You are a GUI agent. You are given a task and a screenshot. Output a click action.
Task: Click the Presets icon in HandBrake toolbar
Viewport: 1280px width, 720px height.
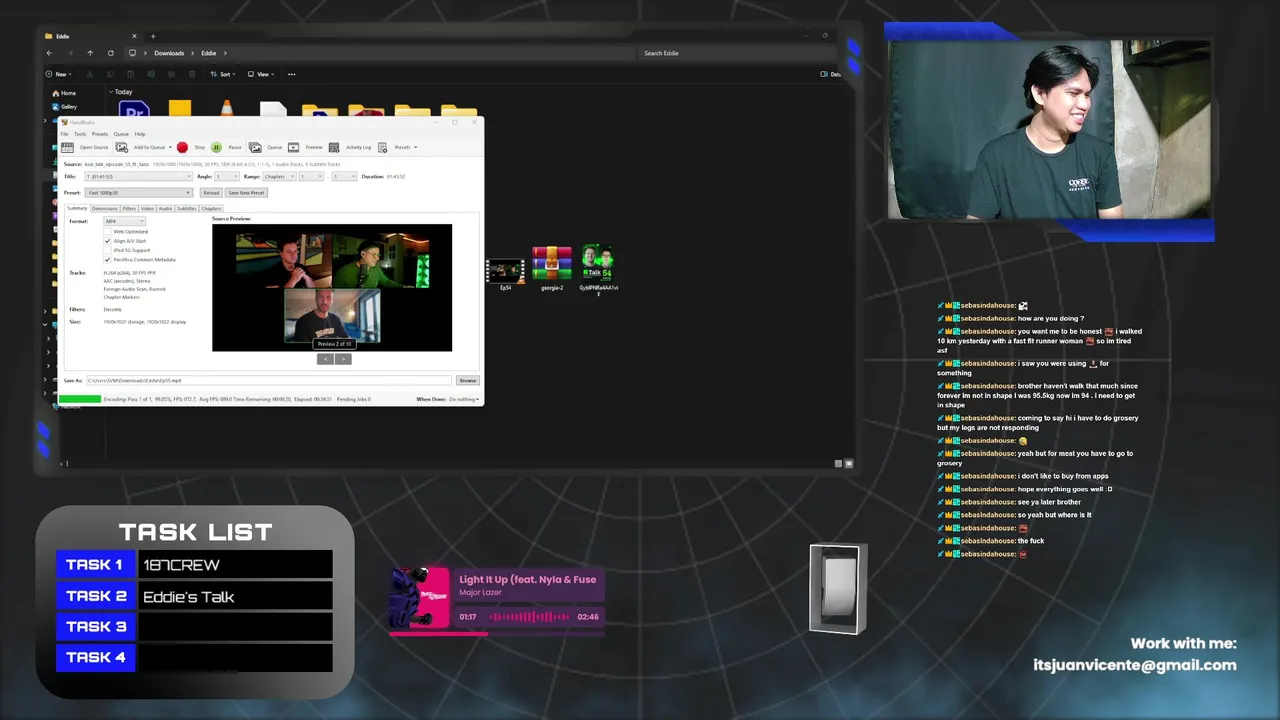[x=382, y=147]
